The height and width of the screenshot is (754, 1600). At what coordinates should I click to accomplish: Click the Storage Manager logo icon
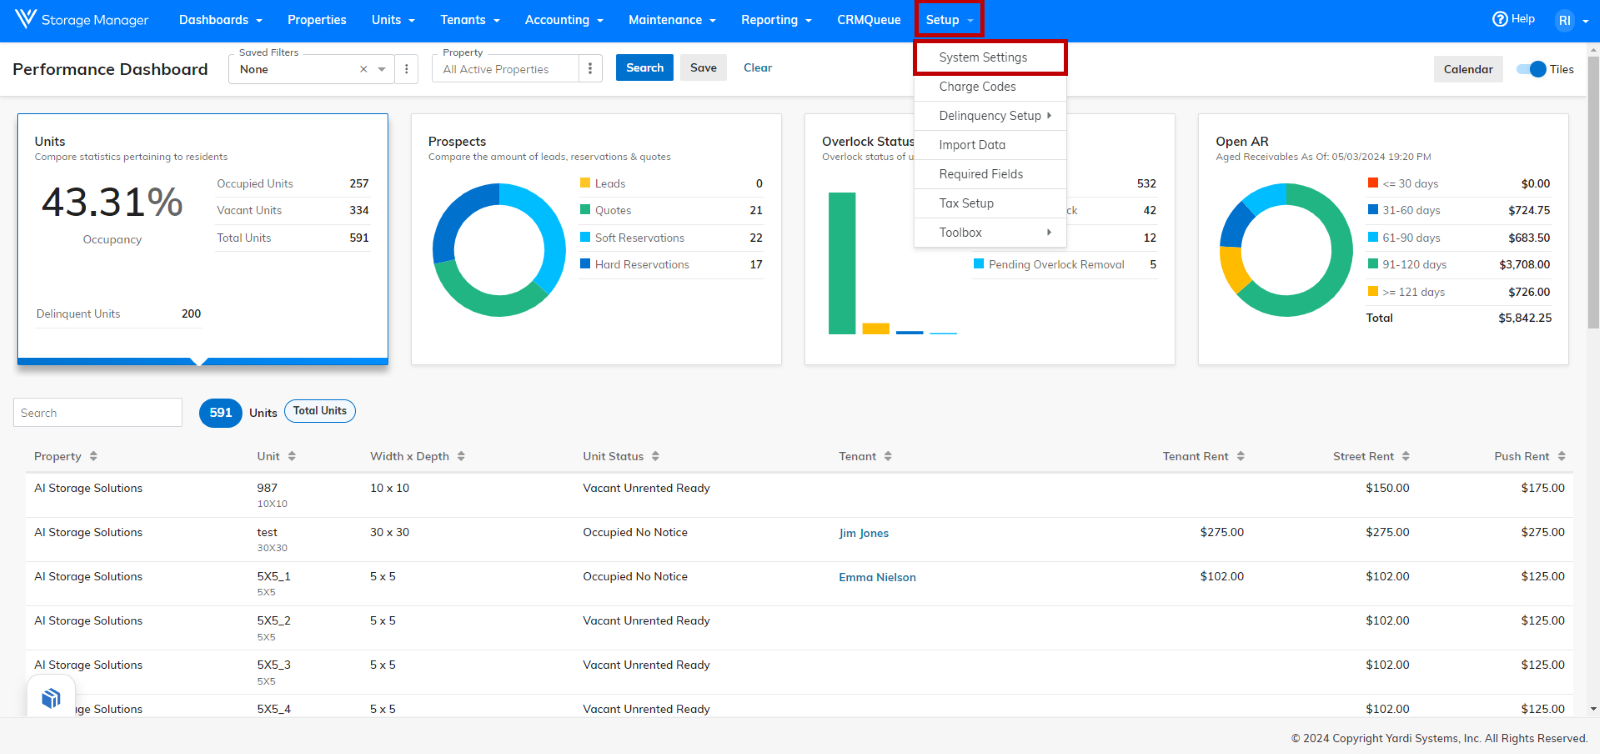click(x=25, y=19)
